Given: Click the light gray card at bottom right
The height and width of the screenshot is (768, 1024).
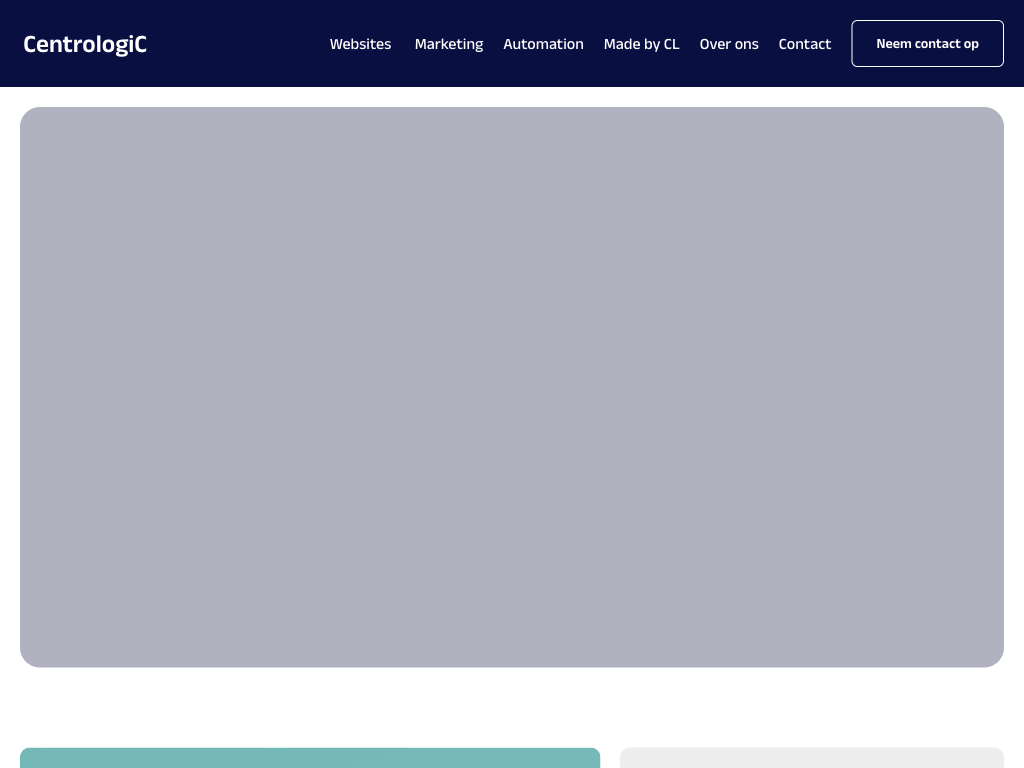Looking at the screenshot, I should pos(811,758).
